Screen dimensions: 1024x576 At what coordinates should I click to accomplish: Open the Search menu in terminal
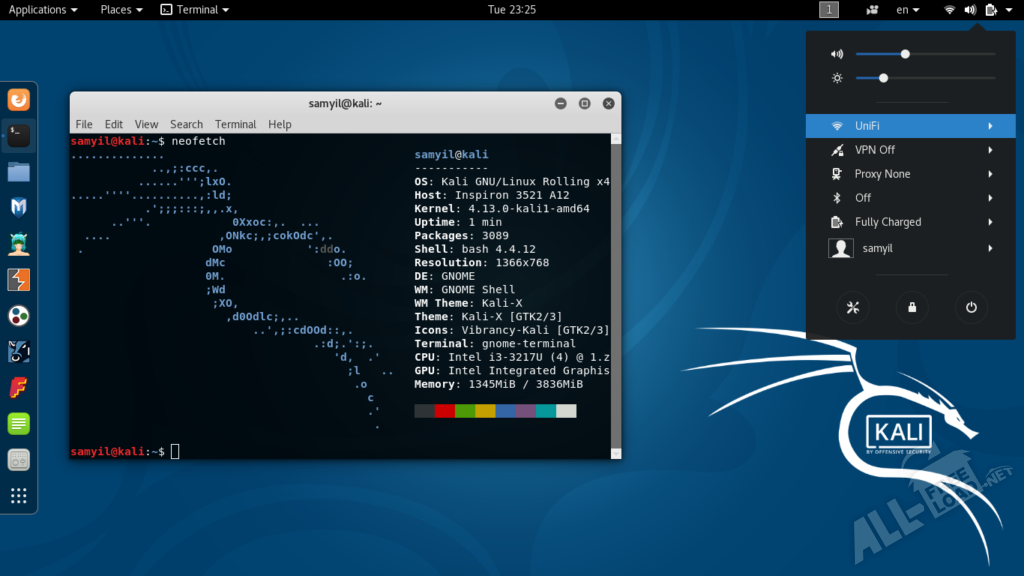pyautogui.click(x=186, y=124)
